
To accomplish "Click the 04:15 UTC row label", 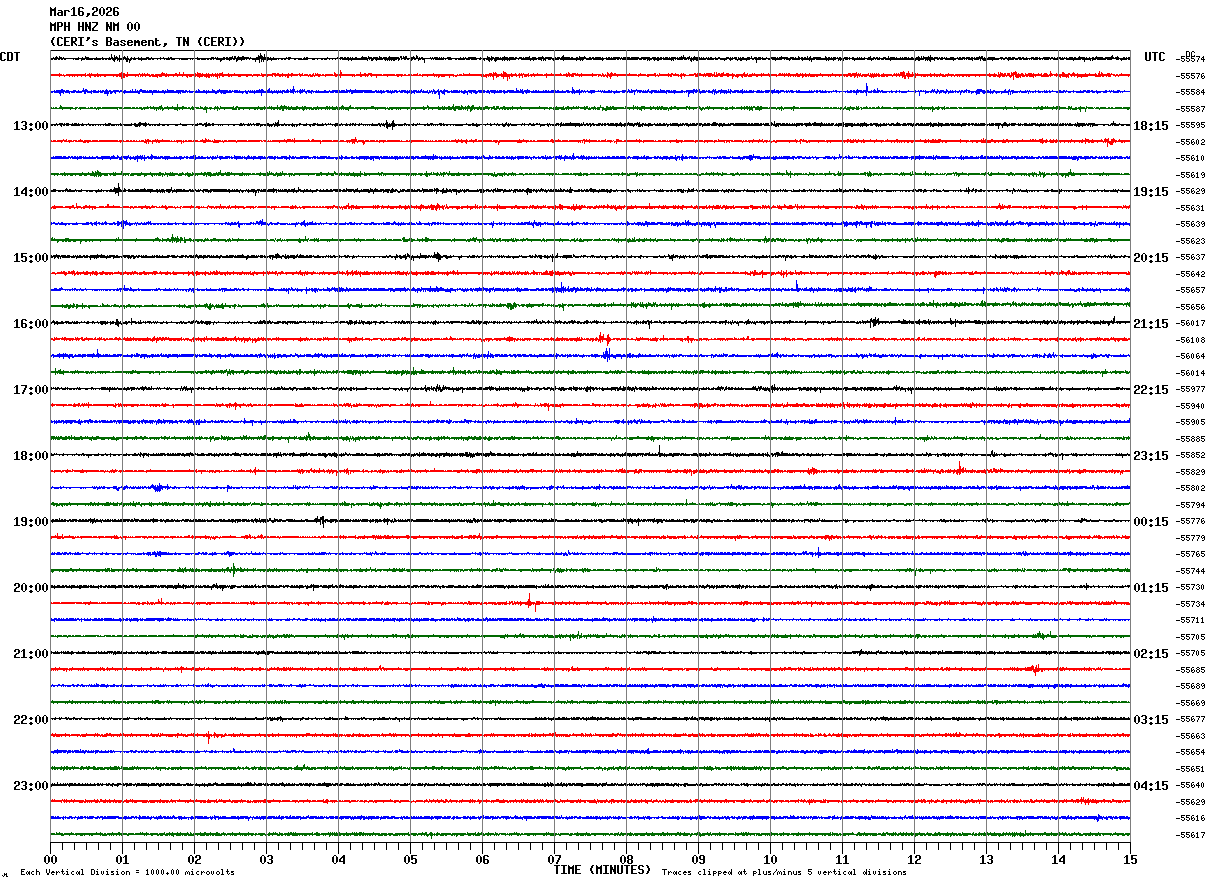I will [x=1151, y=786].
